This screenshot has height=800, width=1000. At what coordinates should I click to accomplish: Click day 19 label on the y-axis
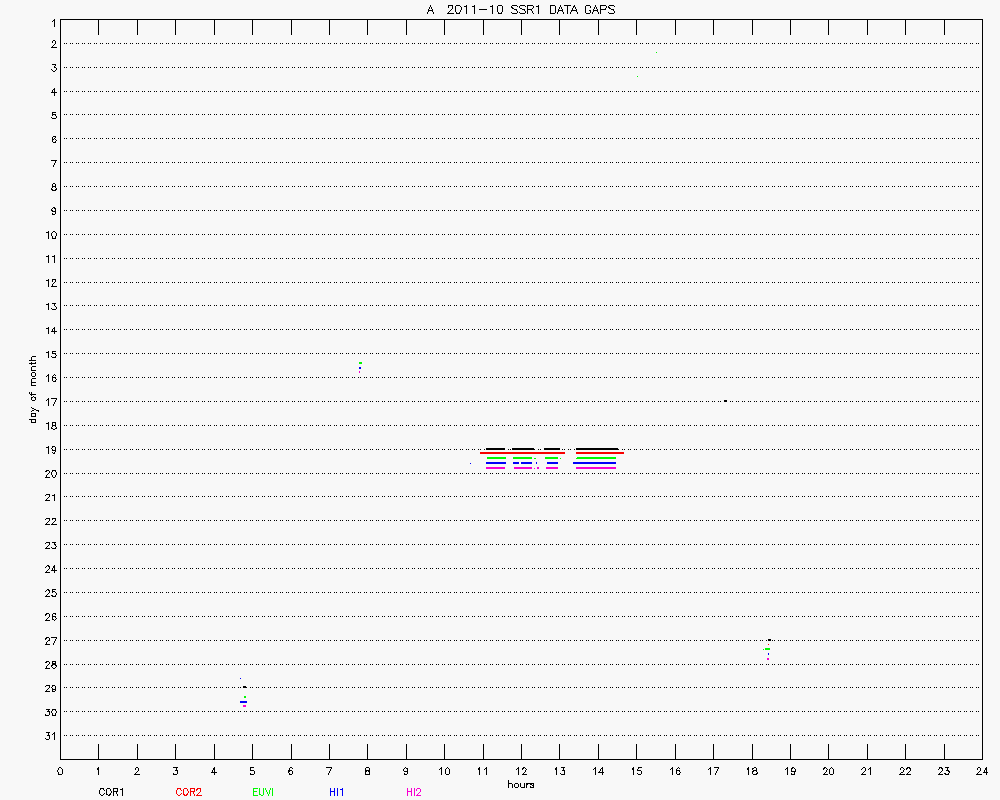[x=48, y=450]
